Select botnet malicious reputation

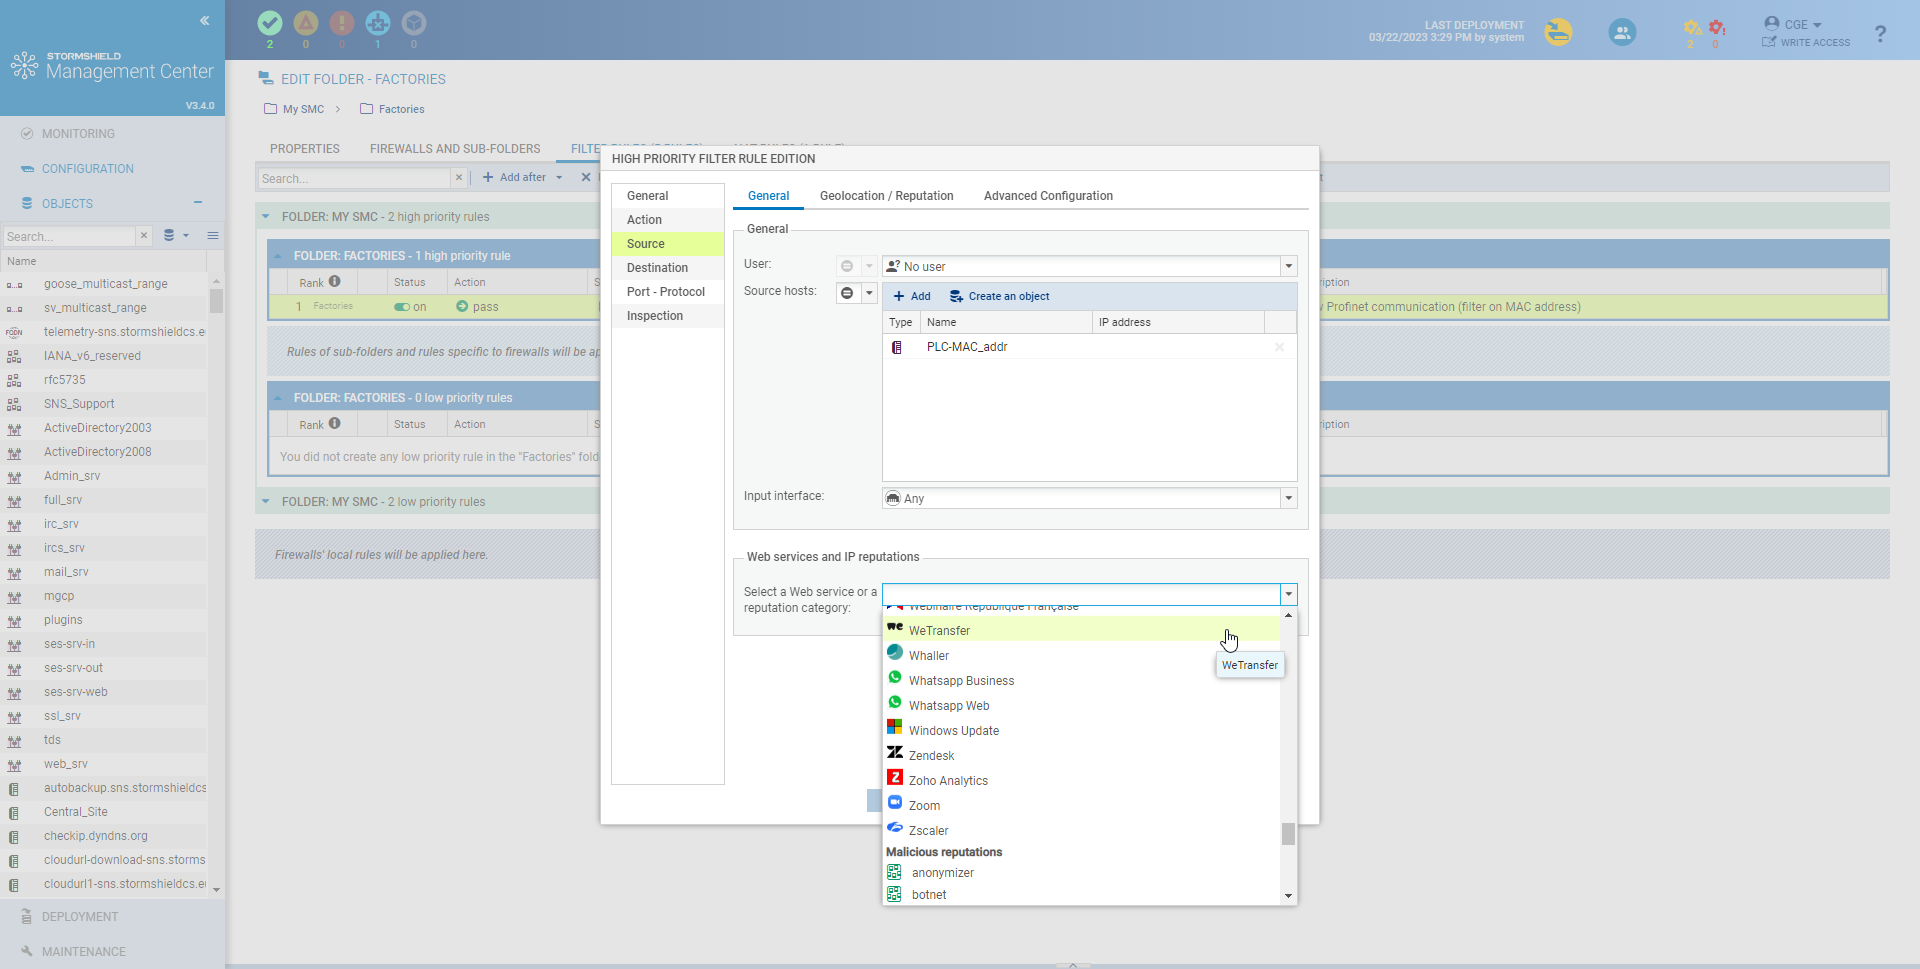click(x=1081, y=894)
